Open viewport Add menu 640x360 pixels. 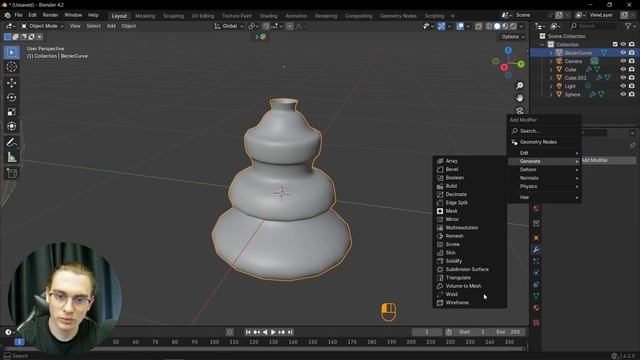(111, 26)
